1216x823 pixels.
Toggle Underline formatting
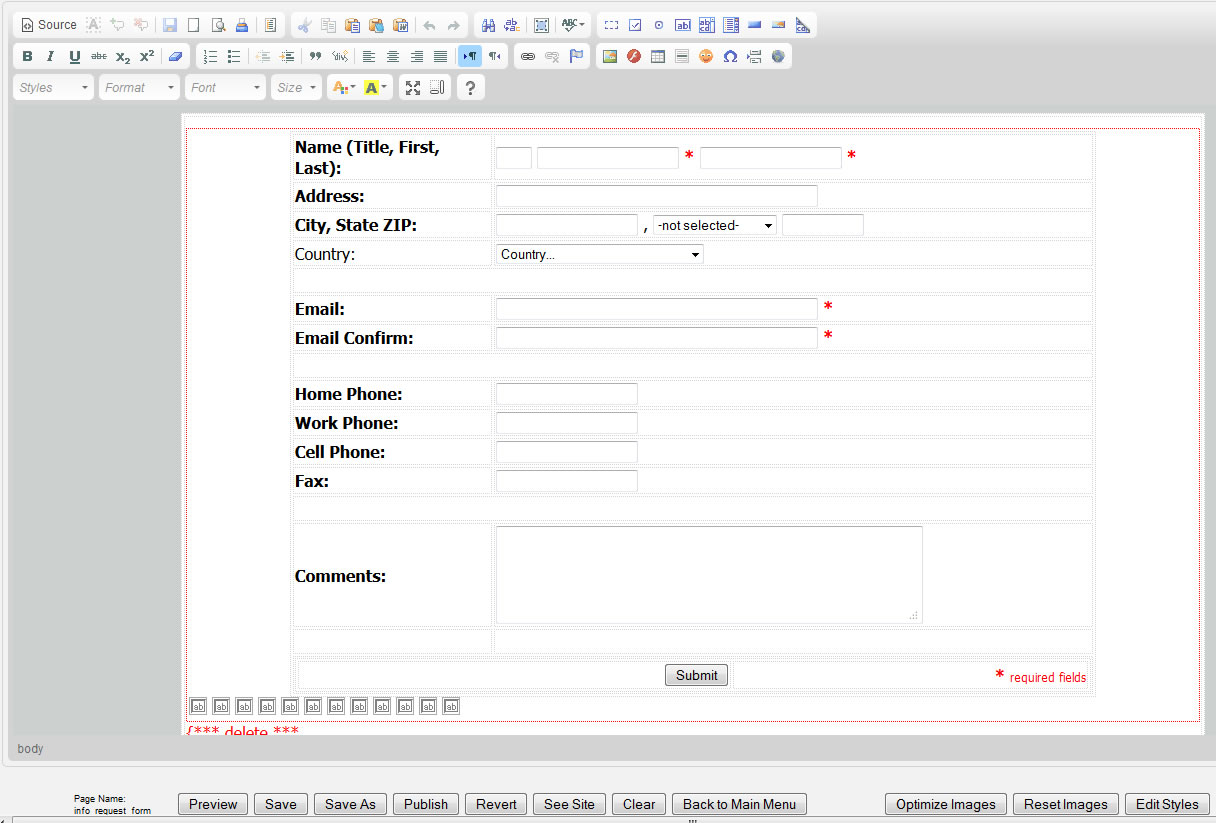pos(75,56)
